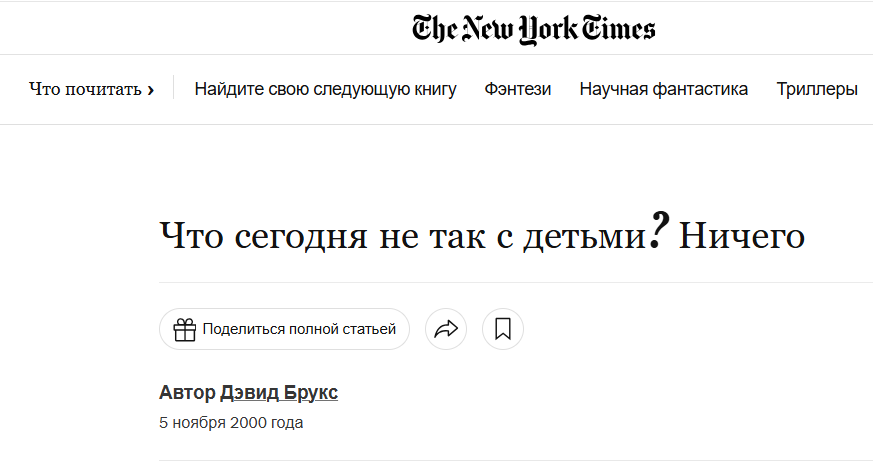Open author page for Дэвид Брукс

tap(279, 392)
